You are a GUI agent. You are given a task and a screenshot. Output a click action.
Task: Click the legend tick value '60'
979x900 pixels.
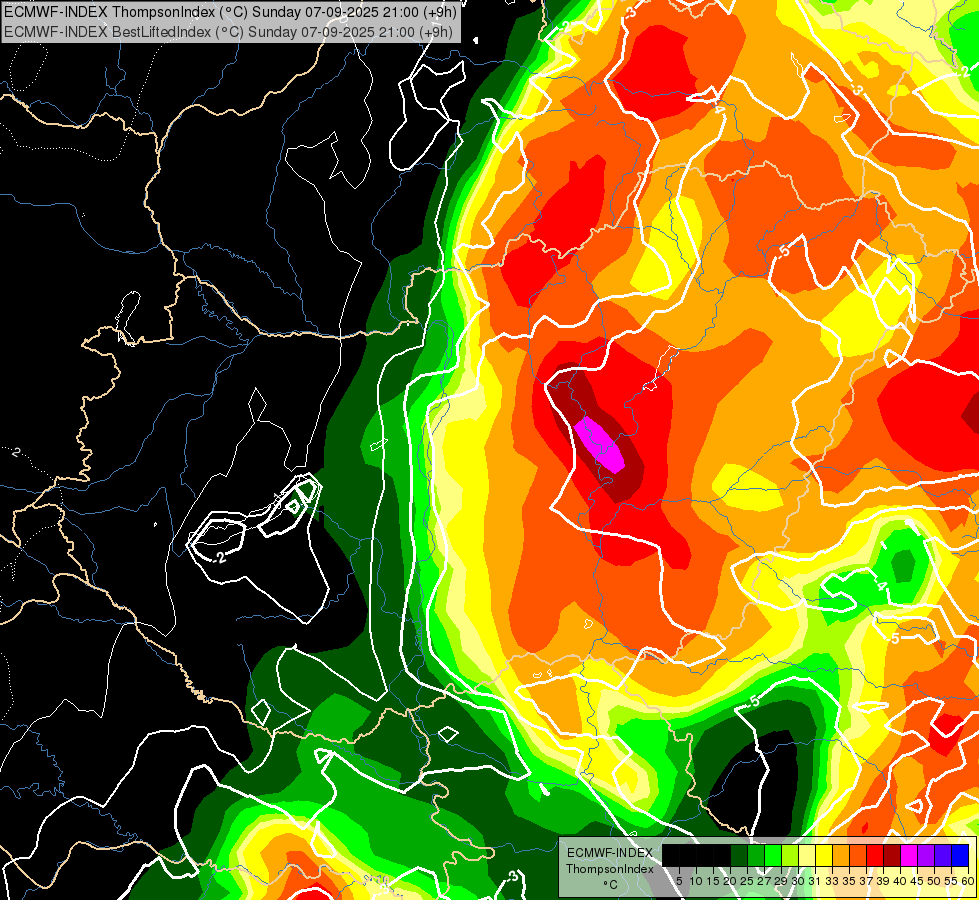point(968,881)
